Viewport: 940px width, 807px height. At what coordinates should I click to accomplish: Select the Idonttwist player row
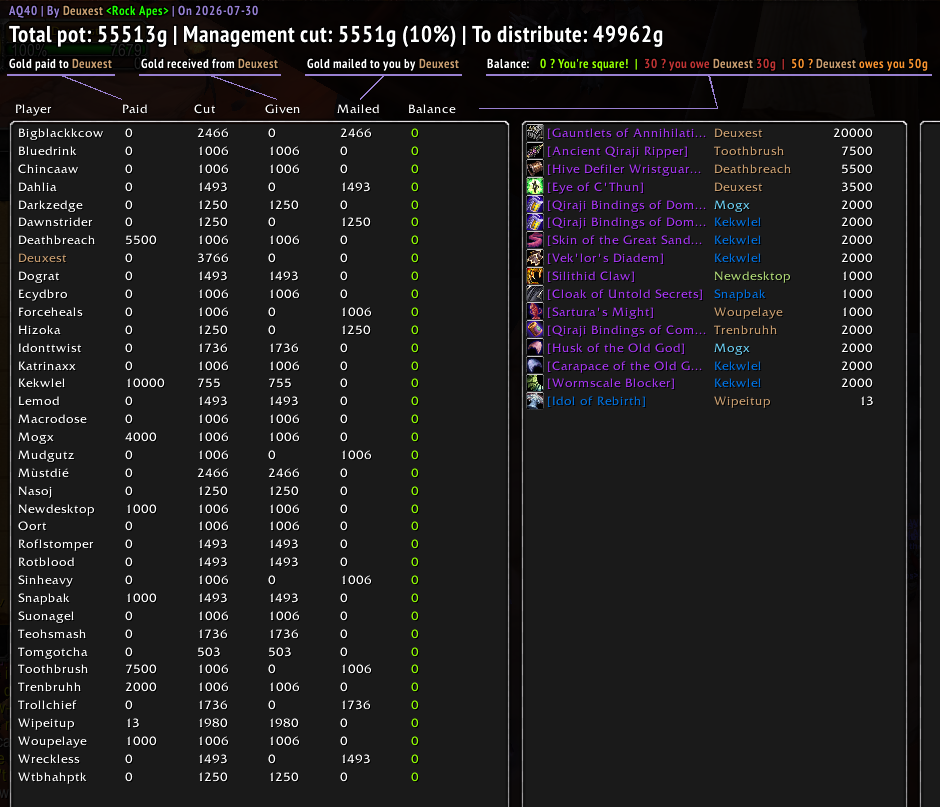259,348
